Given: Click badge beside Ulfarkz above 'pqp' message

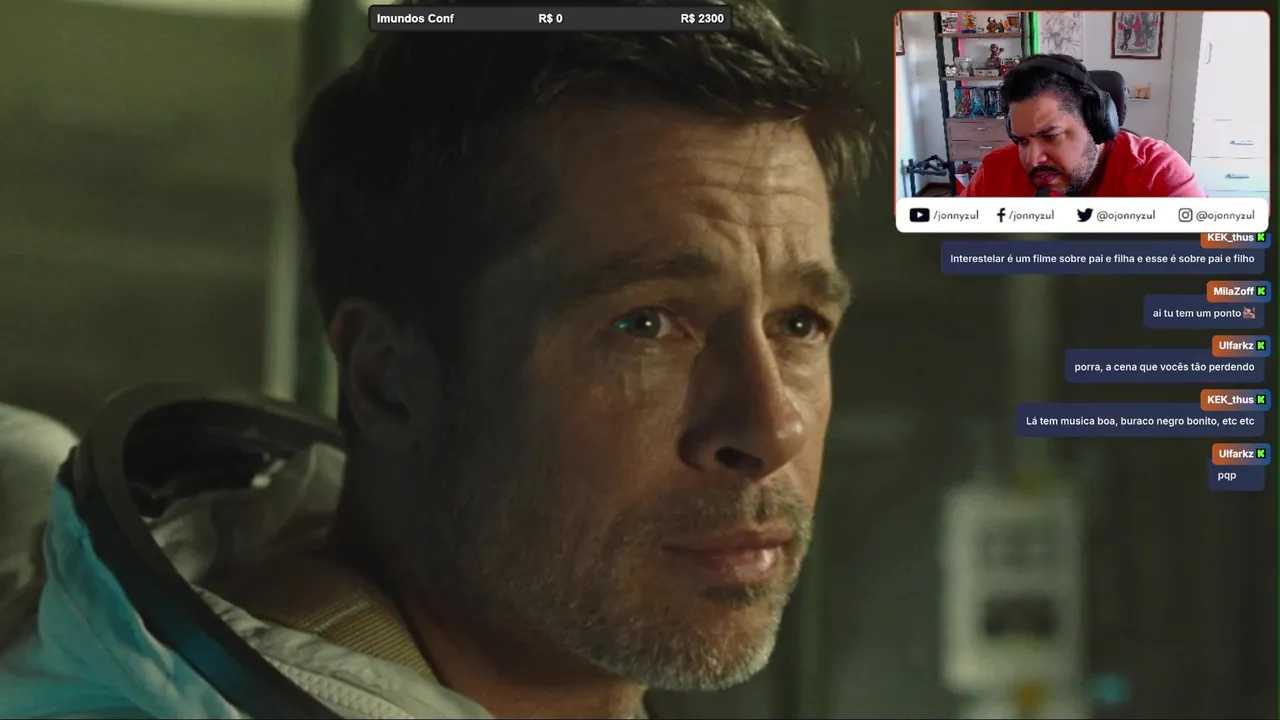Looking at the screenshot, I should coord(1261,453).
